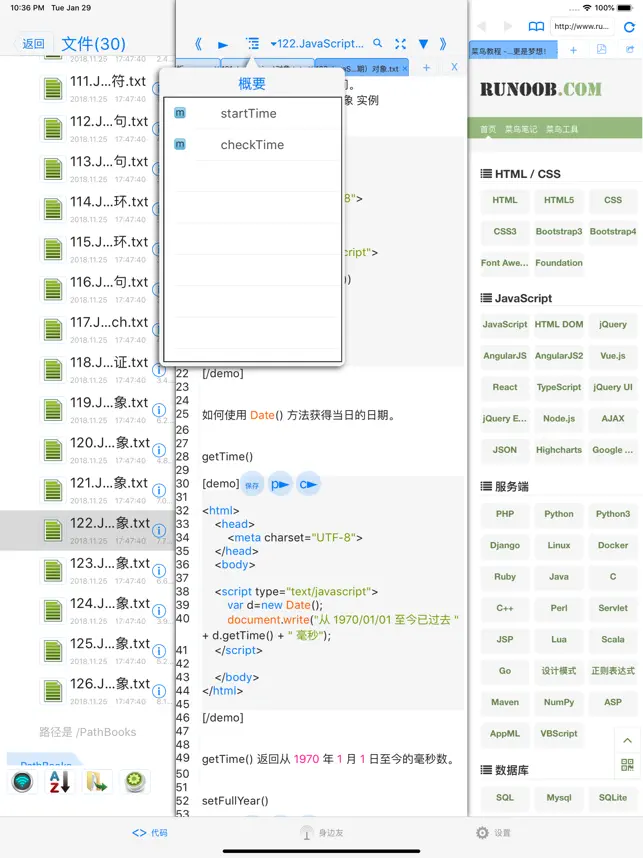
Task: Sort files with A-Z sort icon
Action: tap(60, 781)
